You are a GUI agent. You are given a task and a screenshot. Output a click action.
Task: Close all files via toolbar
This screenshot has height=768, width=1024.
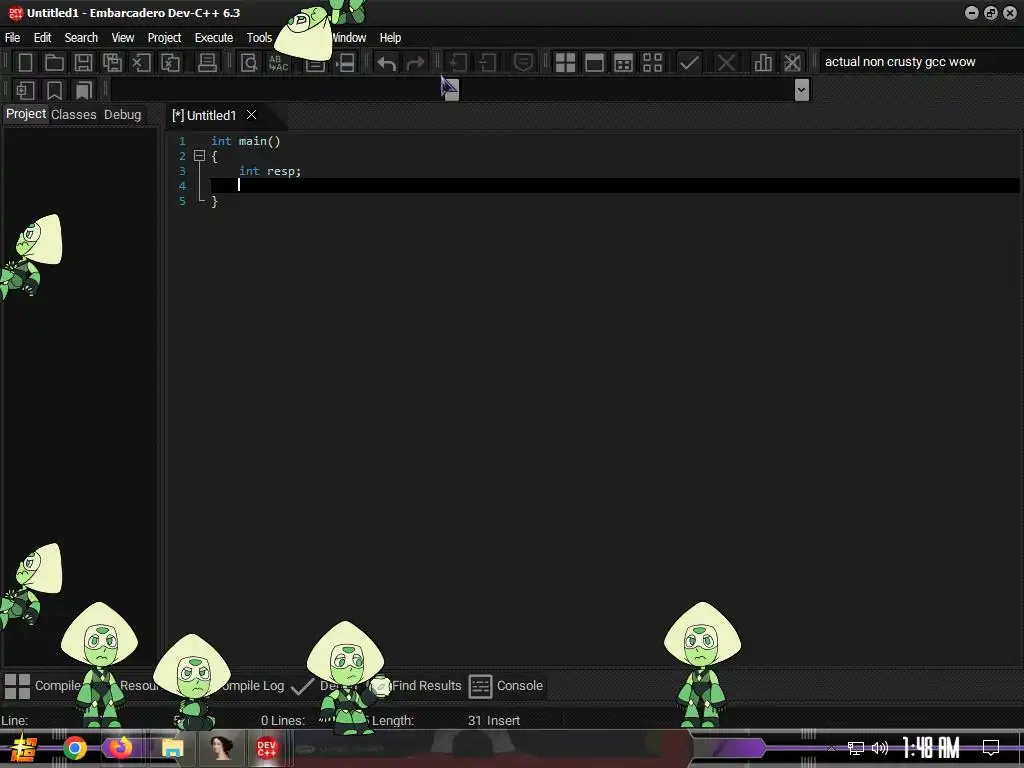click(x=170, y=63)
